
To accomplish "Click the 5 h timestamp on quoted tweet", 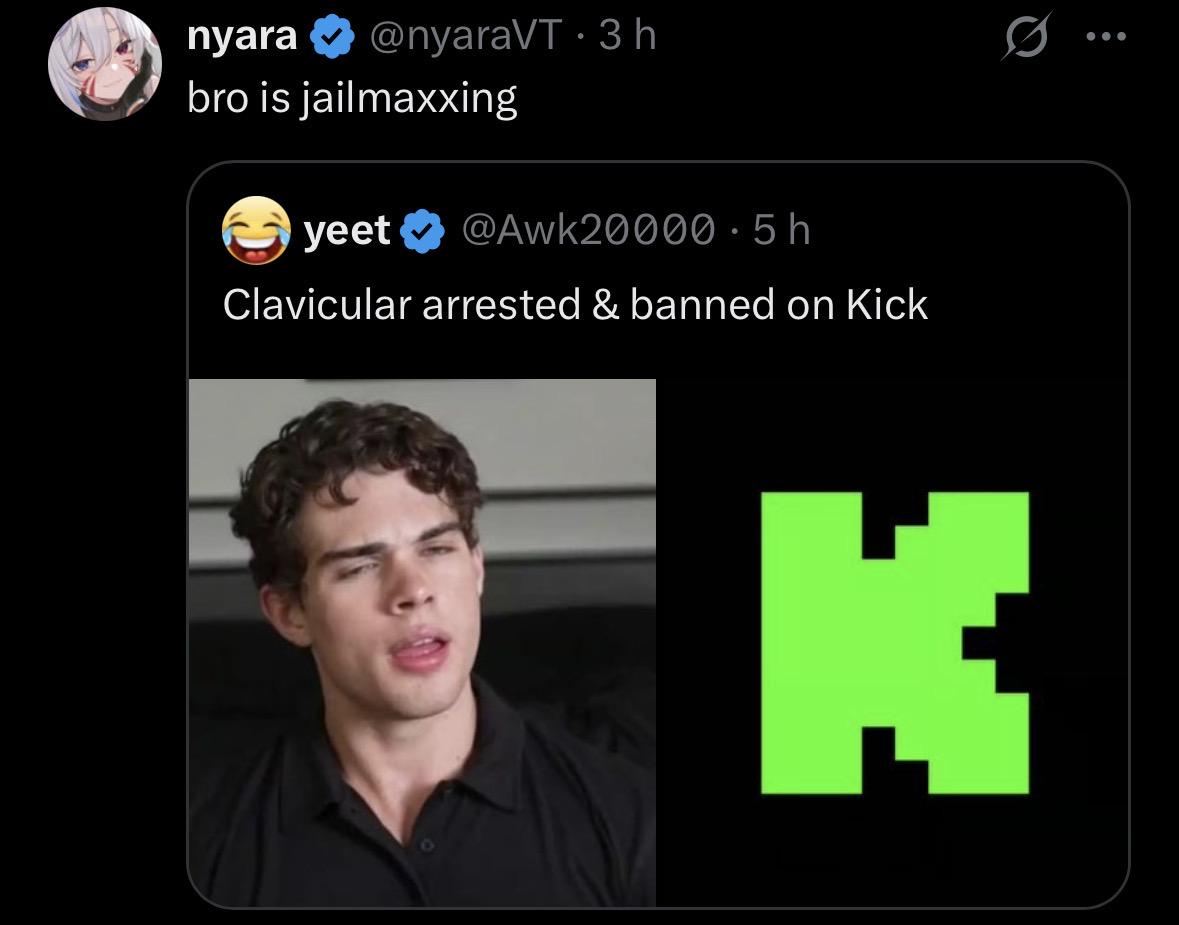I will coord(782,229).
